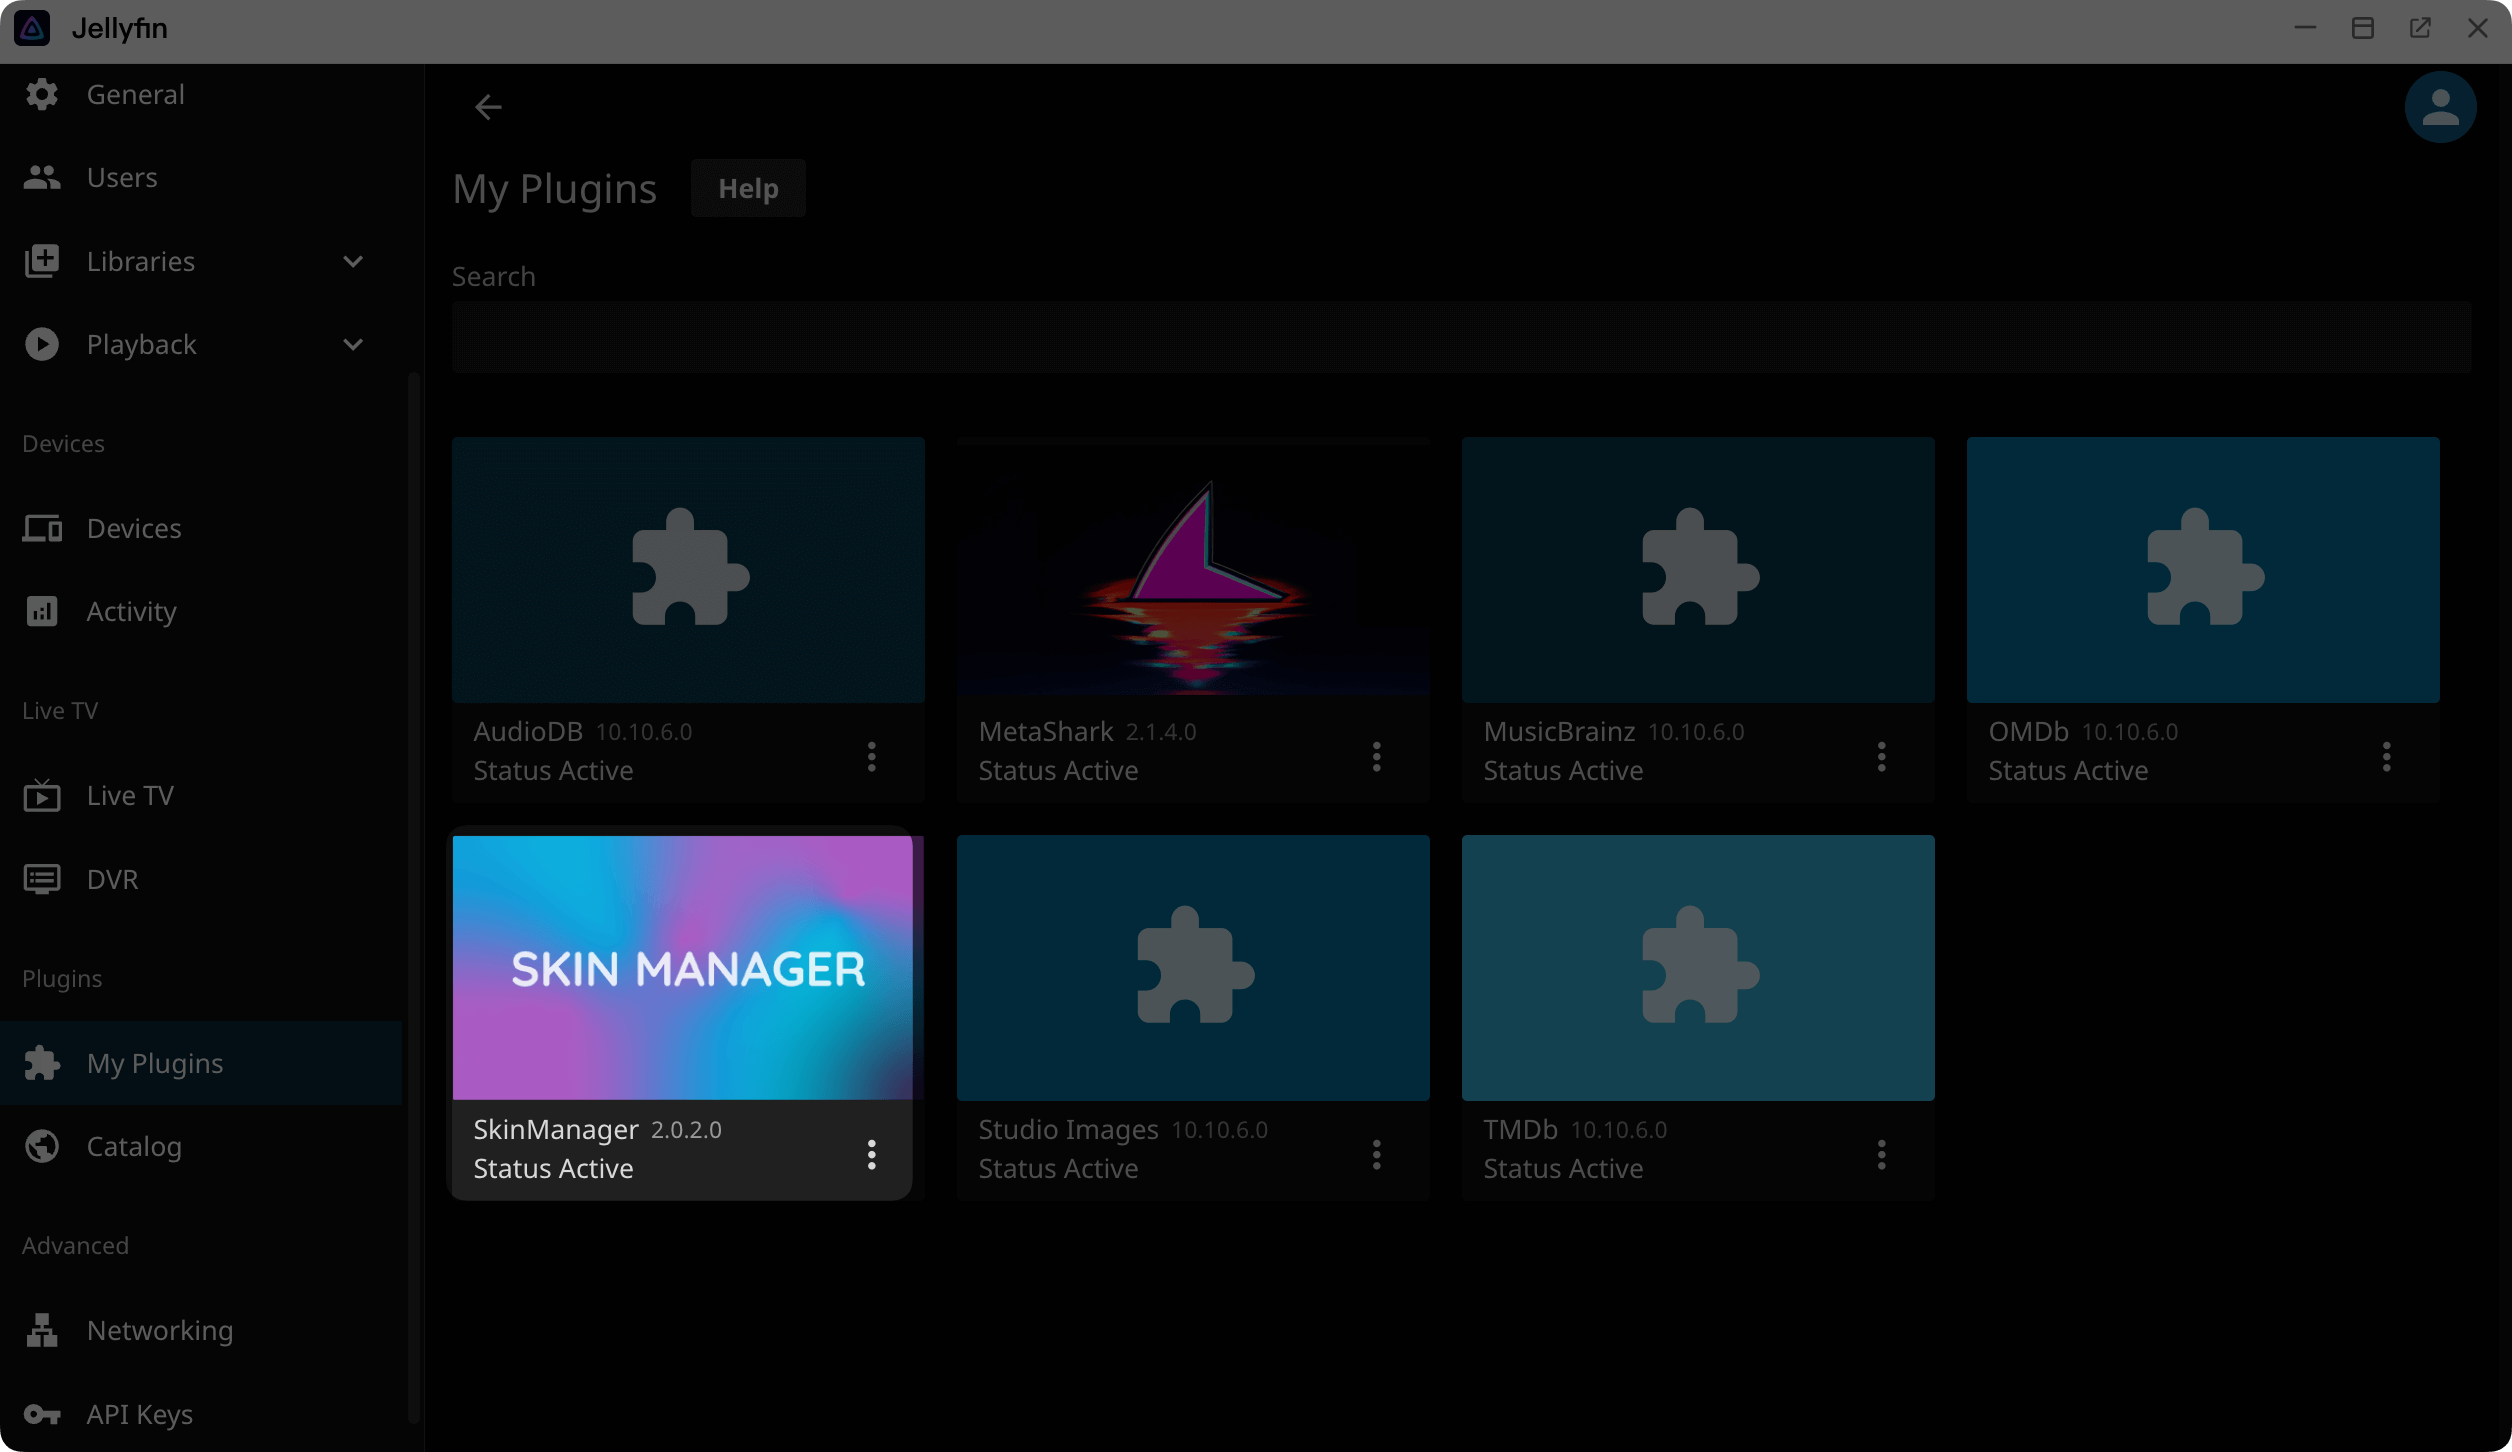The width and height of the screenshot is (2512, 1452).
Task: Click the API Keys key icon
Action: point(42,1414)
